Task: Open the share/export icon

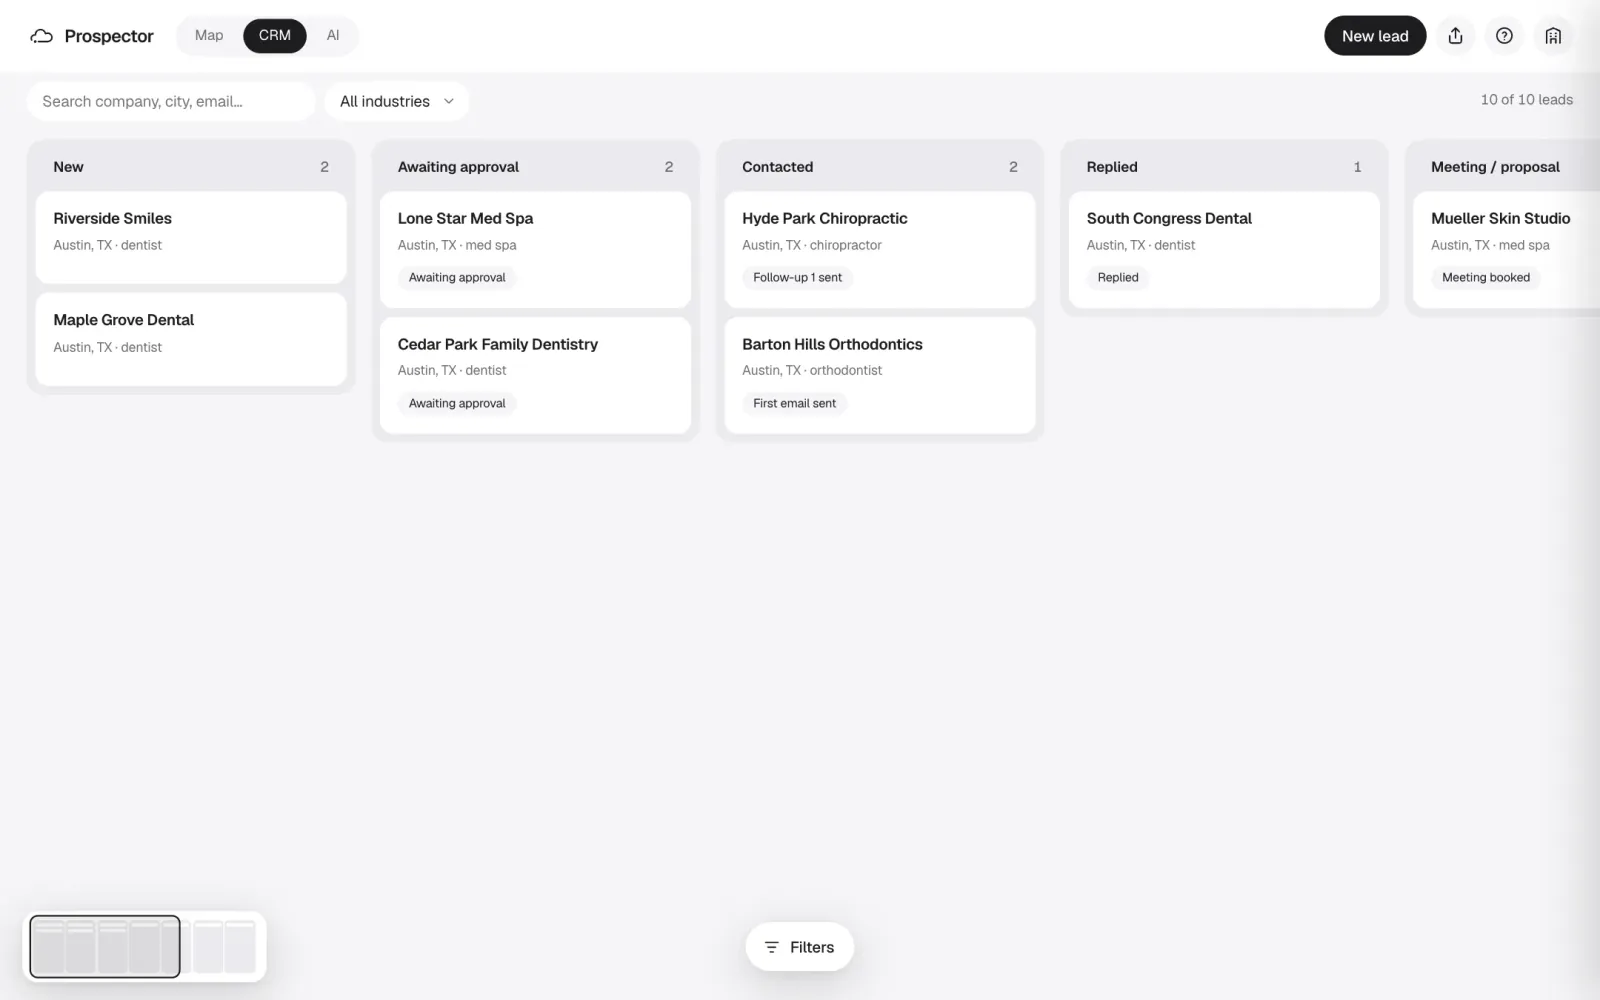Action: pos(1455,36)
